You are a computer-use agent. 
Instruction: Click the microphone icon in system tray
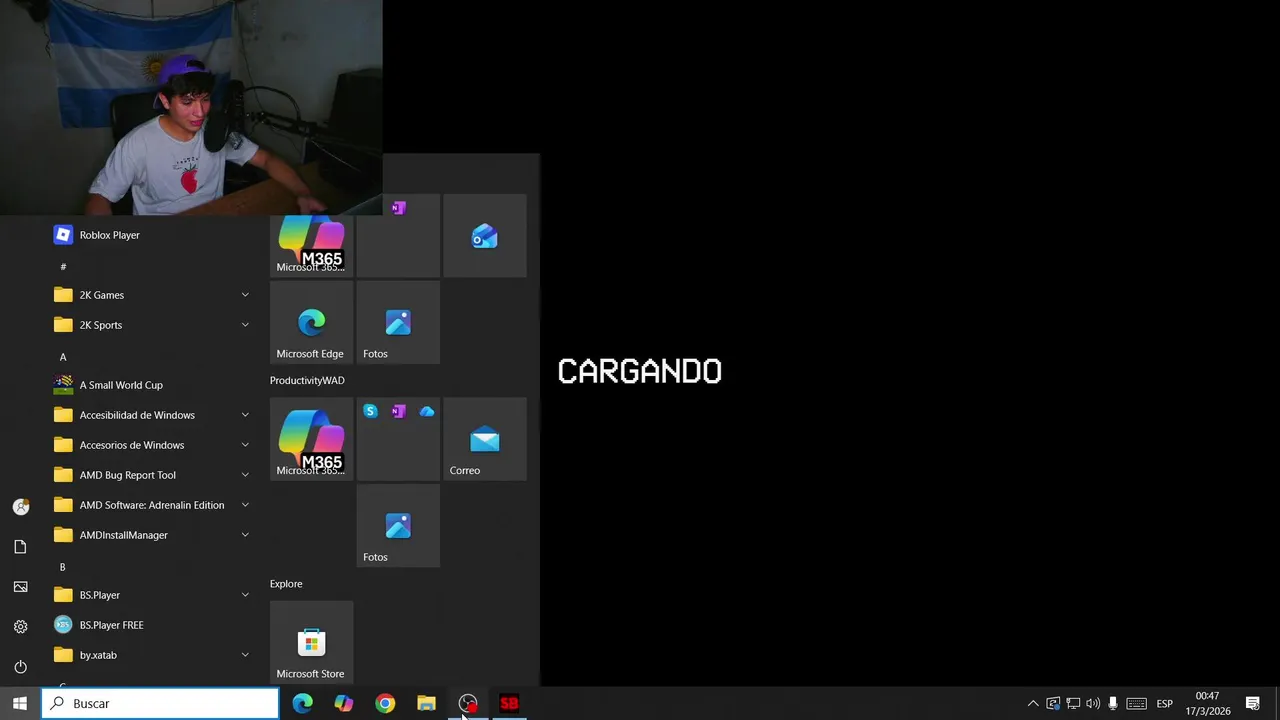point(1113,704)
